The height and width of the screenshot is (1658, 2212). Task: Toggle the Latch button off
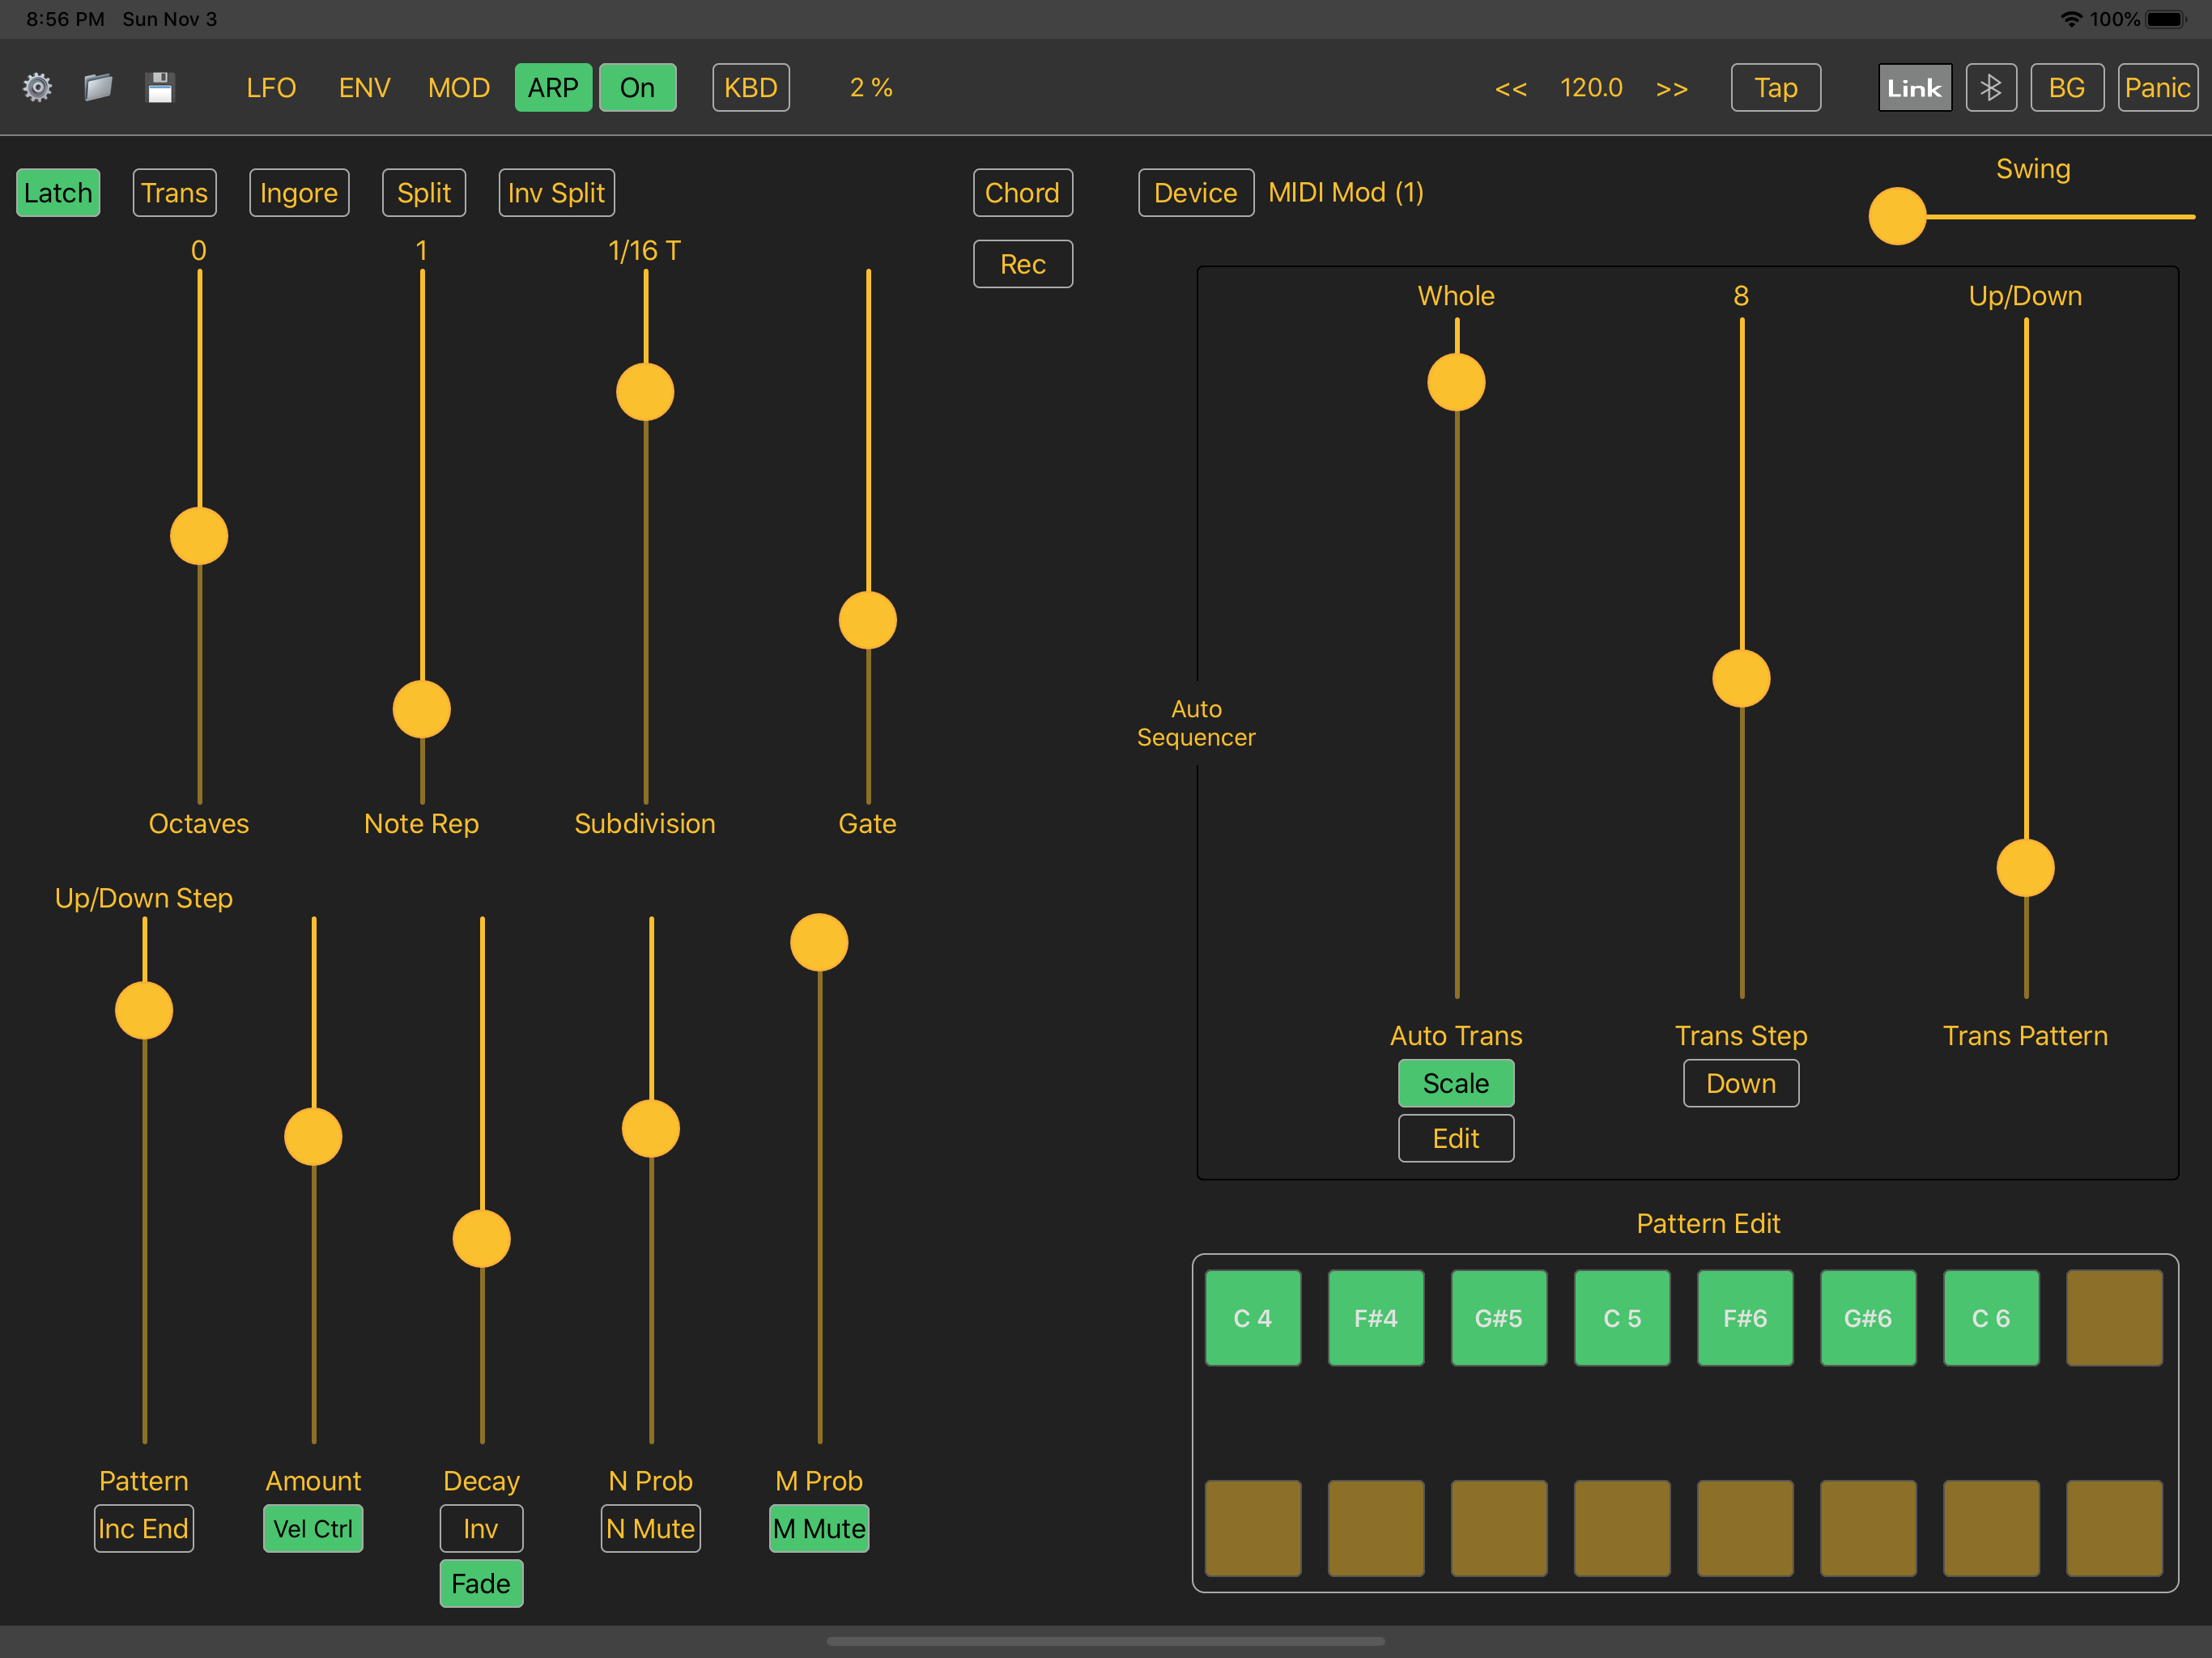click(x=59, y=193)
